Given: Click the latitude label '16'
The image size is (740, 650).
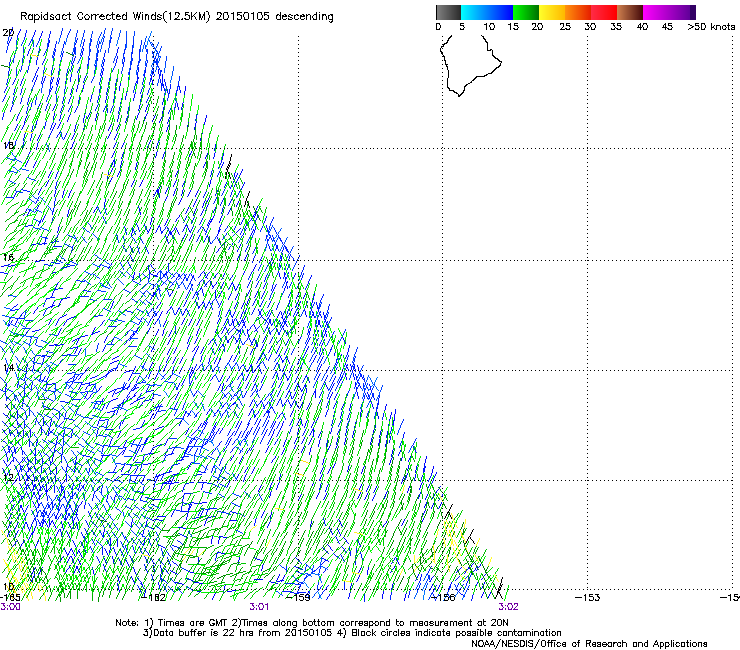Looking at the screenshot, I should pyautogui.click(x=8, y=258).
